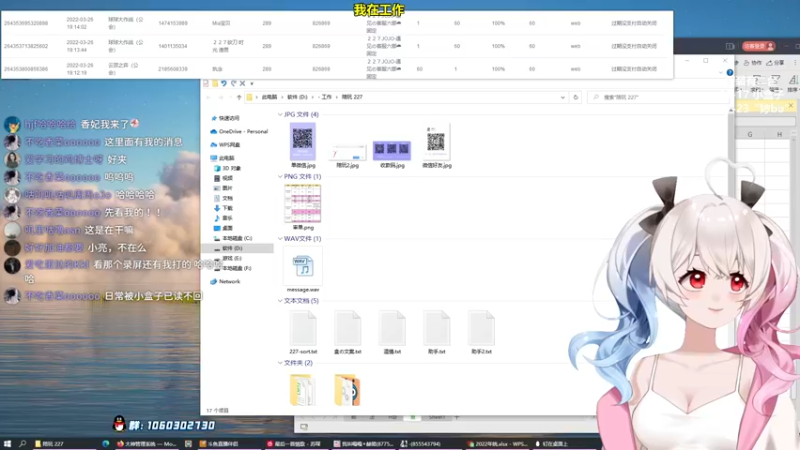Open the Pictures folder in the sidebar

pyautogui.click(x=223, y=188)
